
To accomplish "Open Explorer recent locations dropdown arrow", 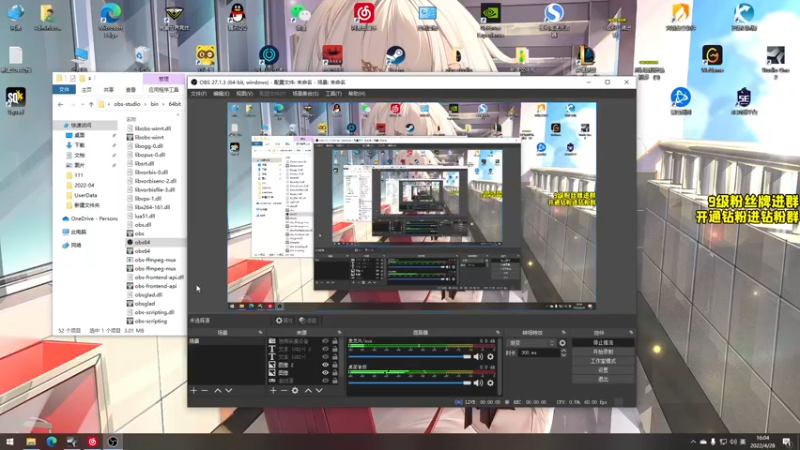I will click(82, 104).
